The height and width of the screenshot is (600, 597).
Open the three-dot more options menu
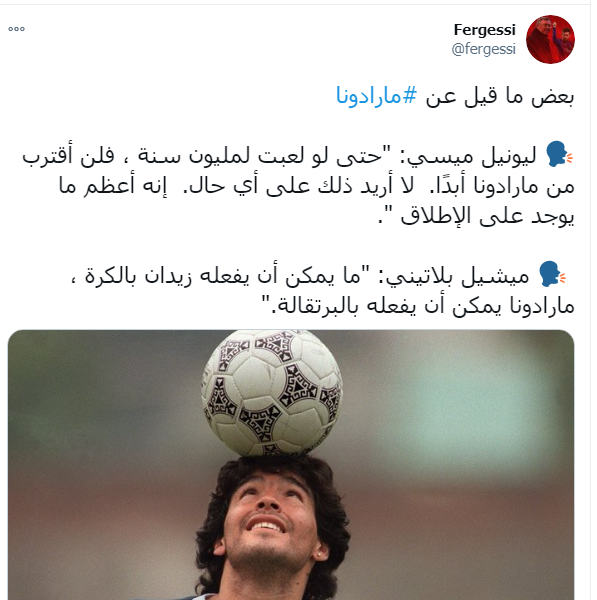(16, 29)
